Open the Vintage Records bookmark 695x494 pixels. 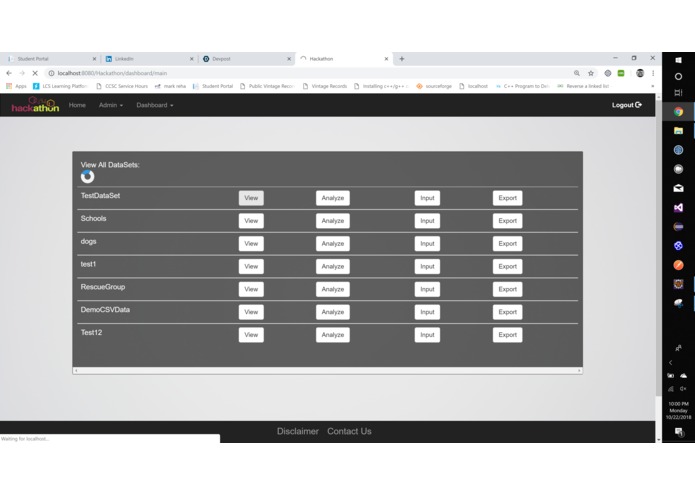click(x=325, y=86)
